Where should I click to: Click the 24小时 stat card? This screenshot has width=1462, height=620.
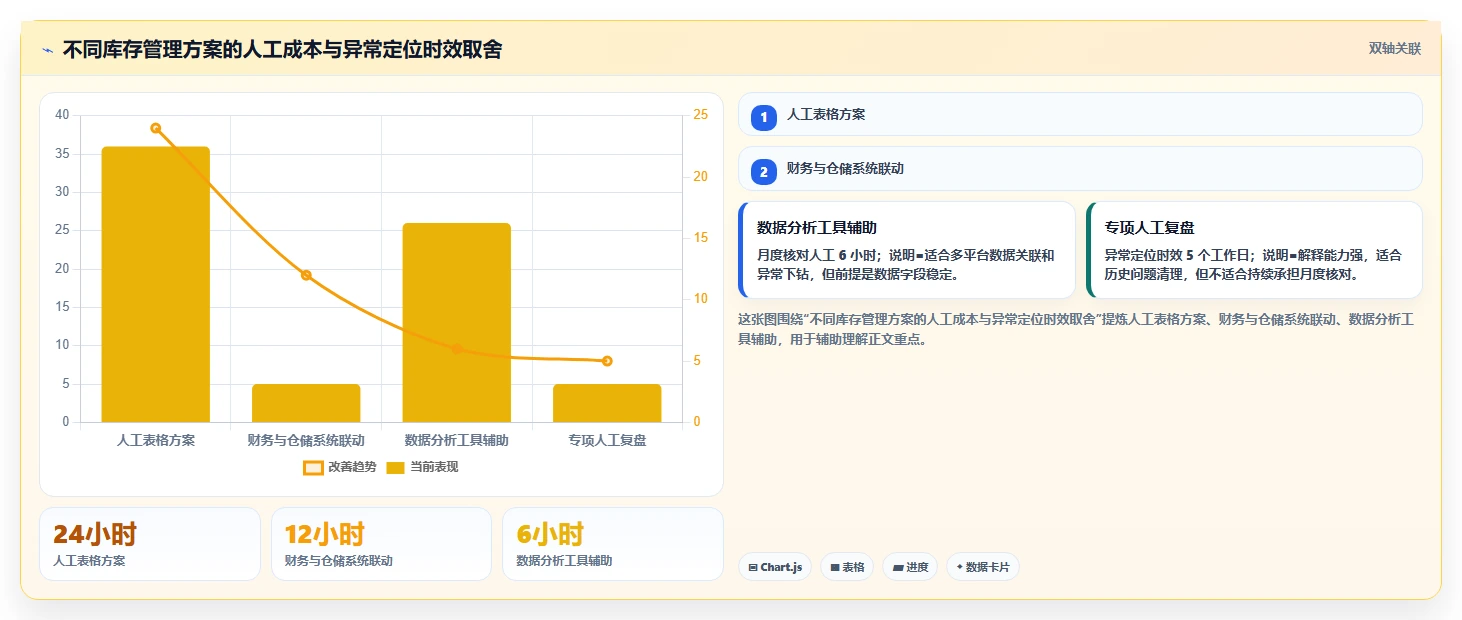pos(150,544)
